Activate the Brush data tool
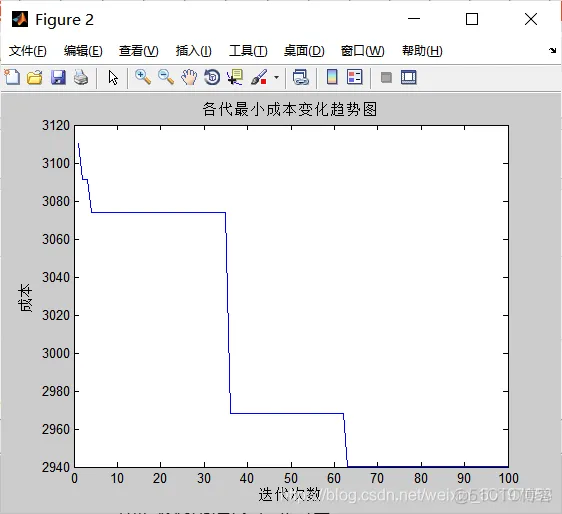 click(259, 77)
